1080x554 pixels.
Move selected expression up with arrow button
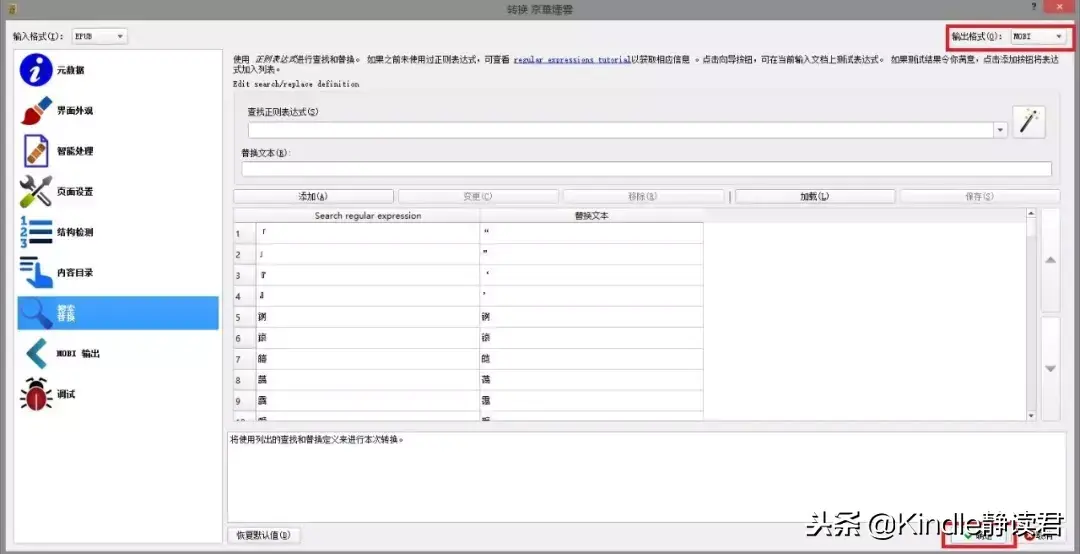click(1050, 260)
